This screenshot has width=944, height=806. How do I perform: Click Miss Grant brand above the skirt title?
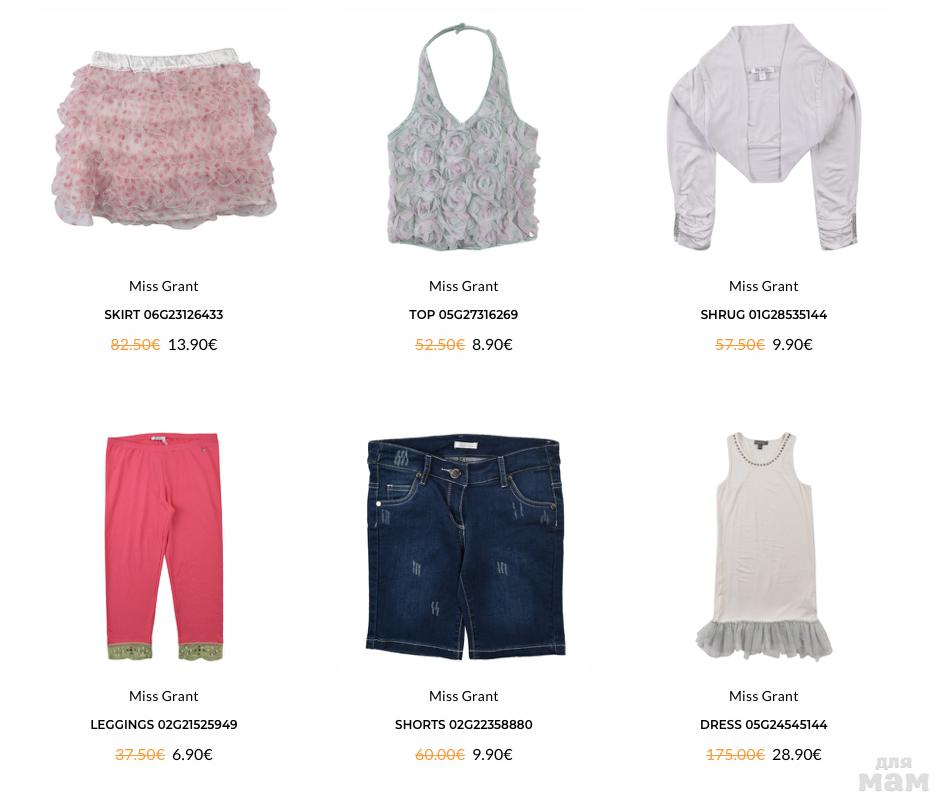[164, 286]
